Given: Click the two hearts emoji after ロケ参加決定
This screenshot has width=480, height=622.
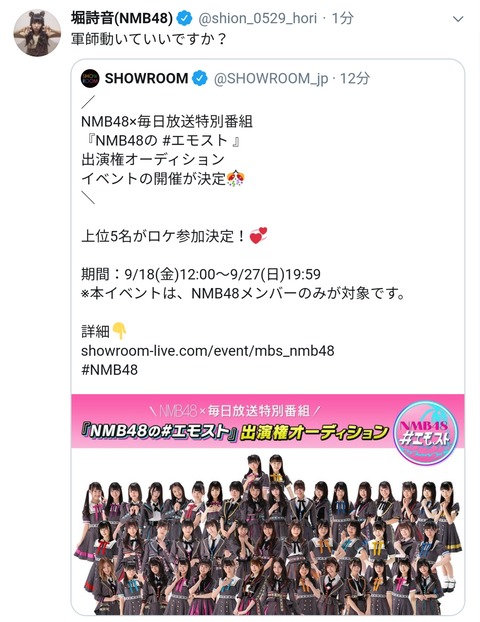Looking at the screenshot, I should 258,236.
